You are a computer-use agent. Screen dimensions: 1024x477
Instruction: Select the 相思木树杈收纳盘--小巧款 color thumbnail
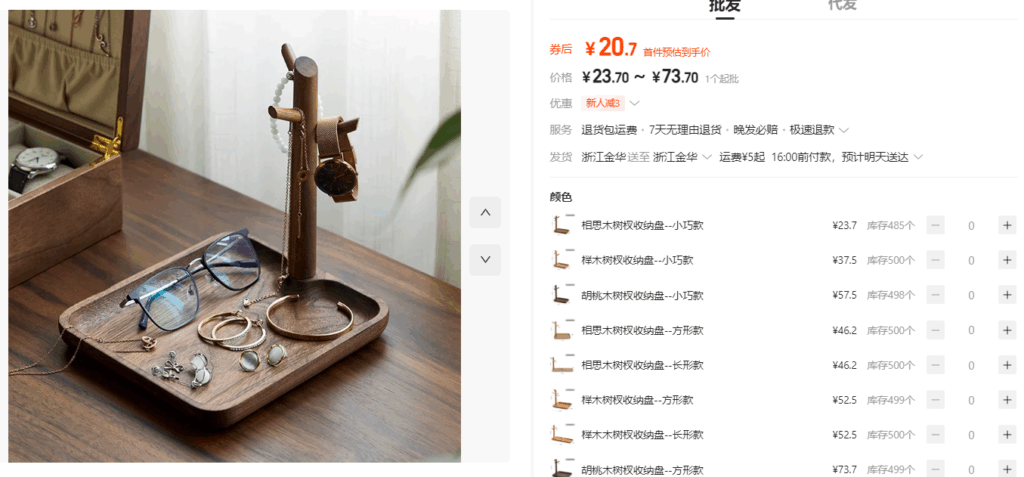click(x=563, y=225)
